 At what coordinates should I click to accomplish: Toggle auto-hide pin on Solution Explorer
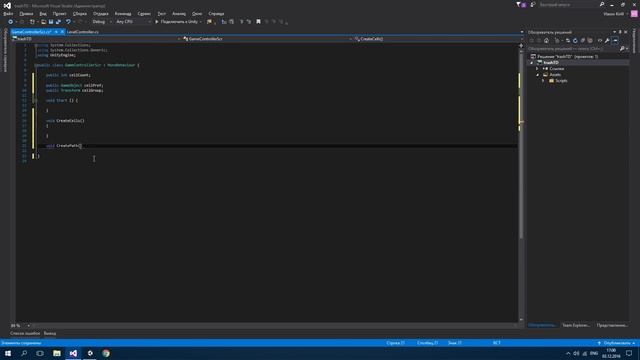(620, 32)
